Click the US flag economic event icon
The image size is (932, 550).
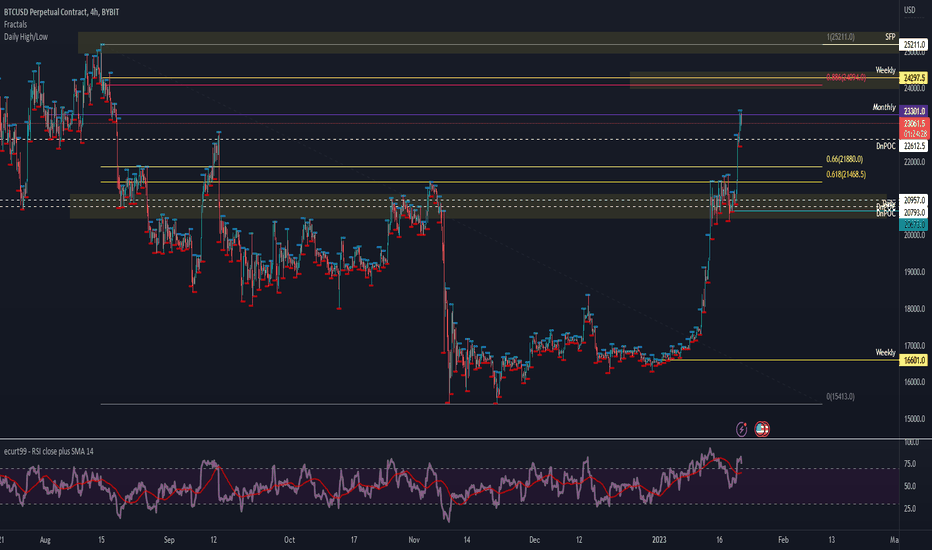click(x=761, y=429)
